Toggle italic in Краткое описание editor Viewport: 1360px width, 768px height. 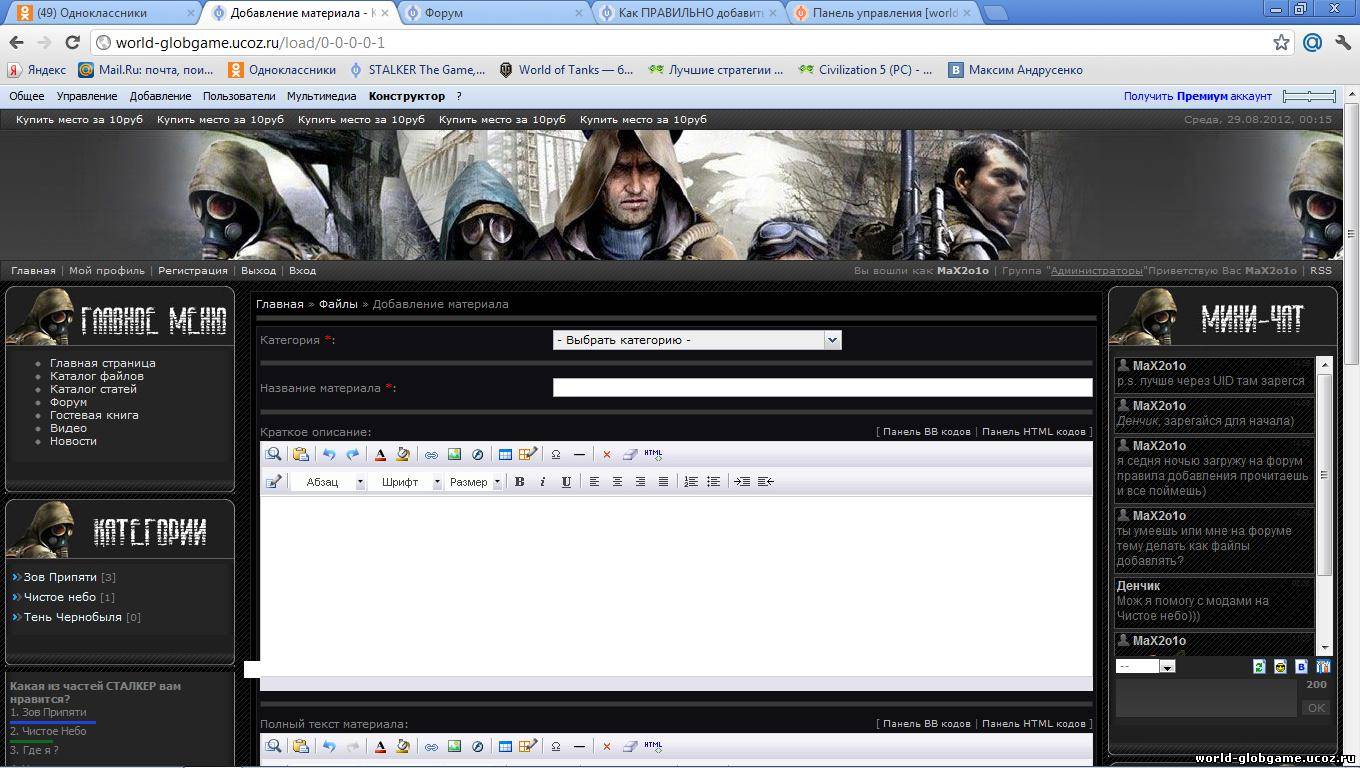(542, 482)
